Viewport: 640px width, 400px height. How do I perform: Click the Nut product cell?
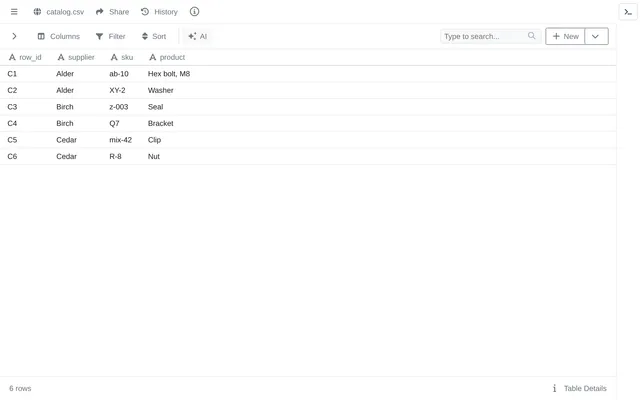click(x=153, y=156)
